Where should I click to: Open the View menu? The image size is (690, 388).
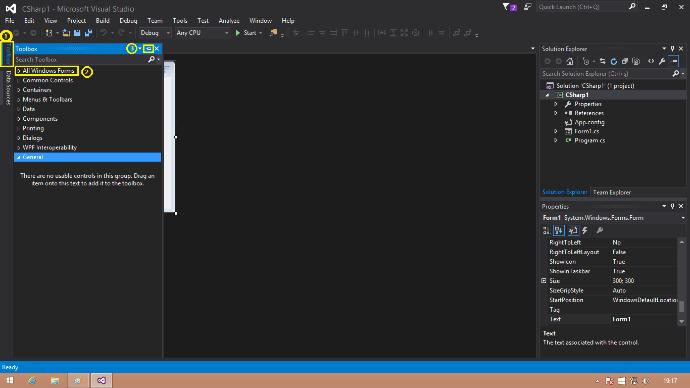(x=51, y=21)
